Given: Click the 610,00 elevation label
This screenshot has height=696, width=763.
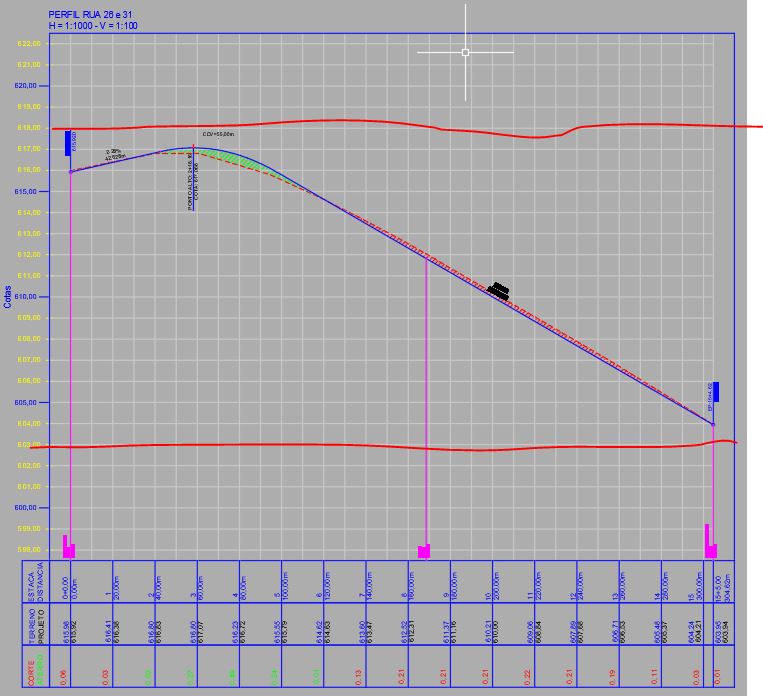Looking at the screenshot, I should (x=26, y=296).
